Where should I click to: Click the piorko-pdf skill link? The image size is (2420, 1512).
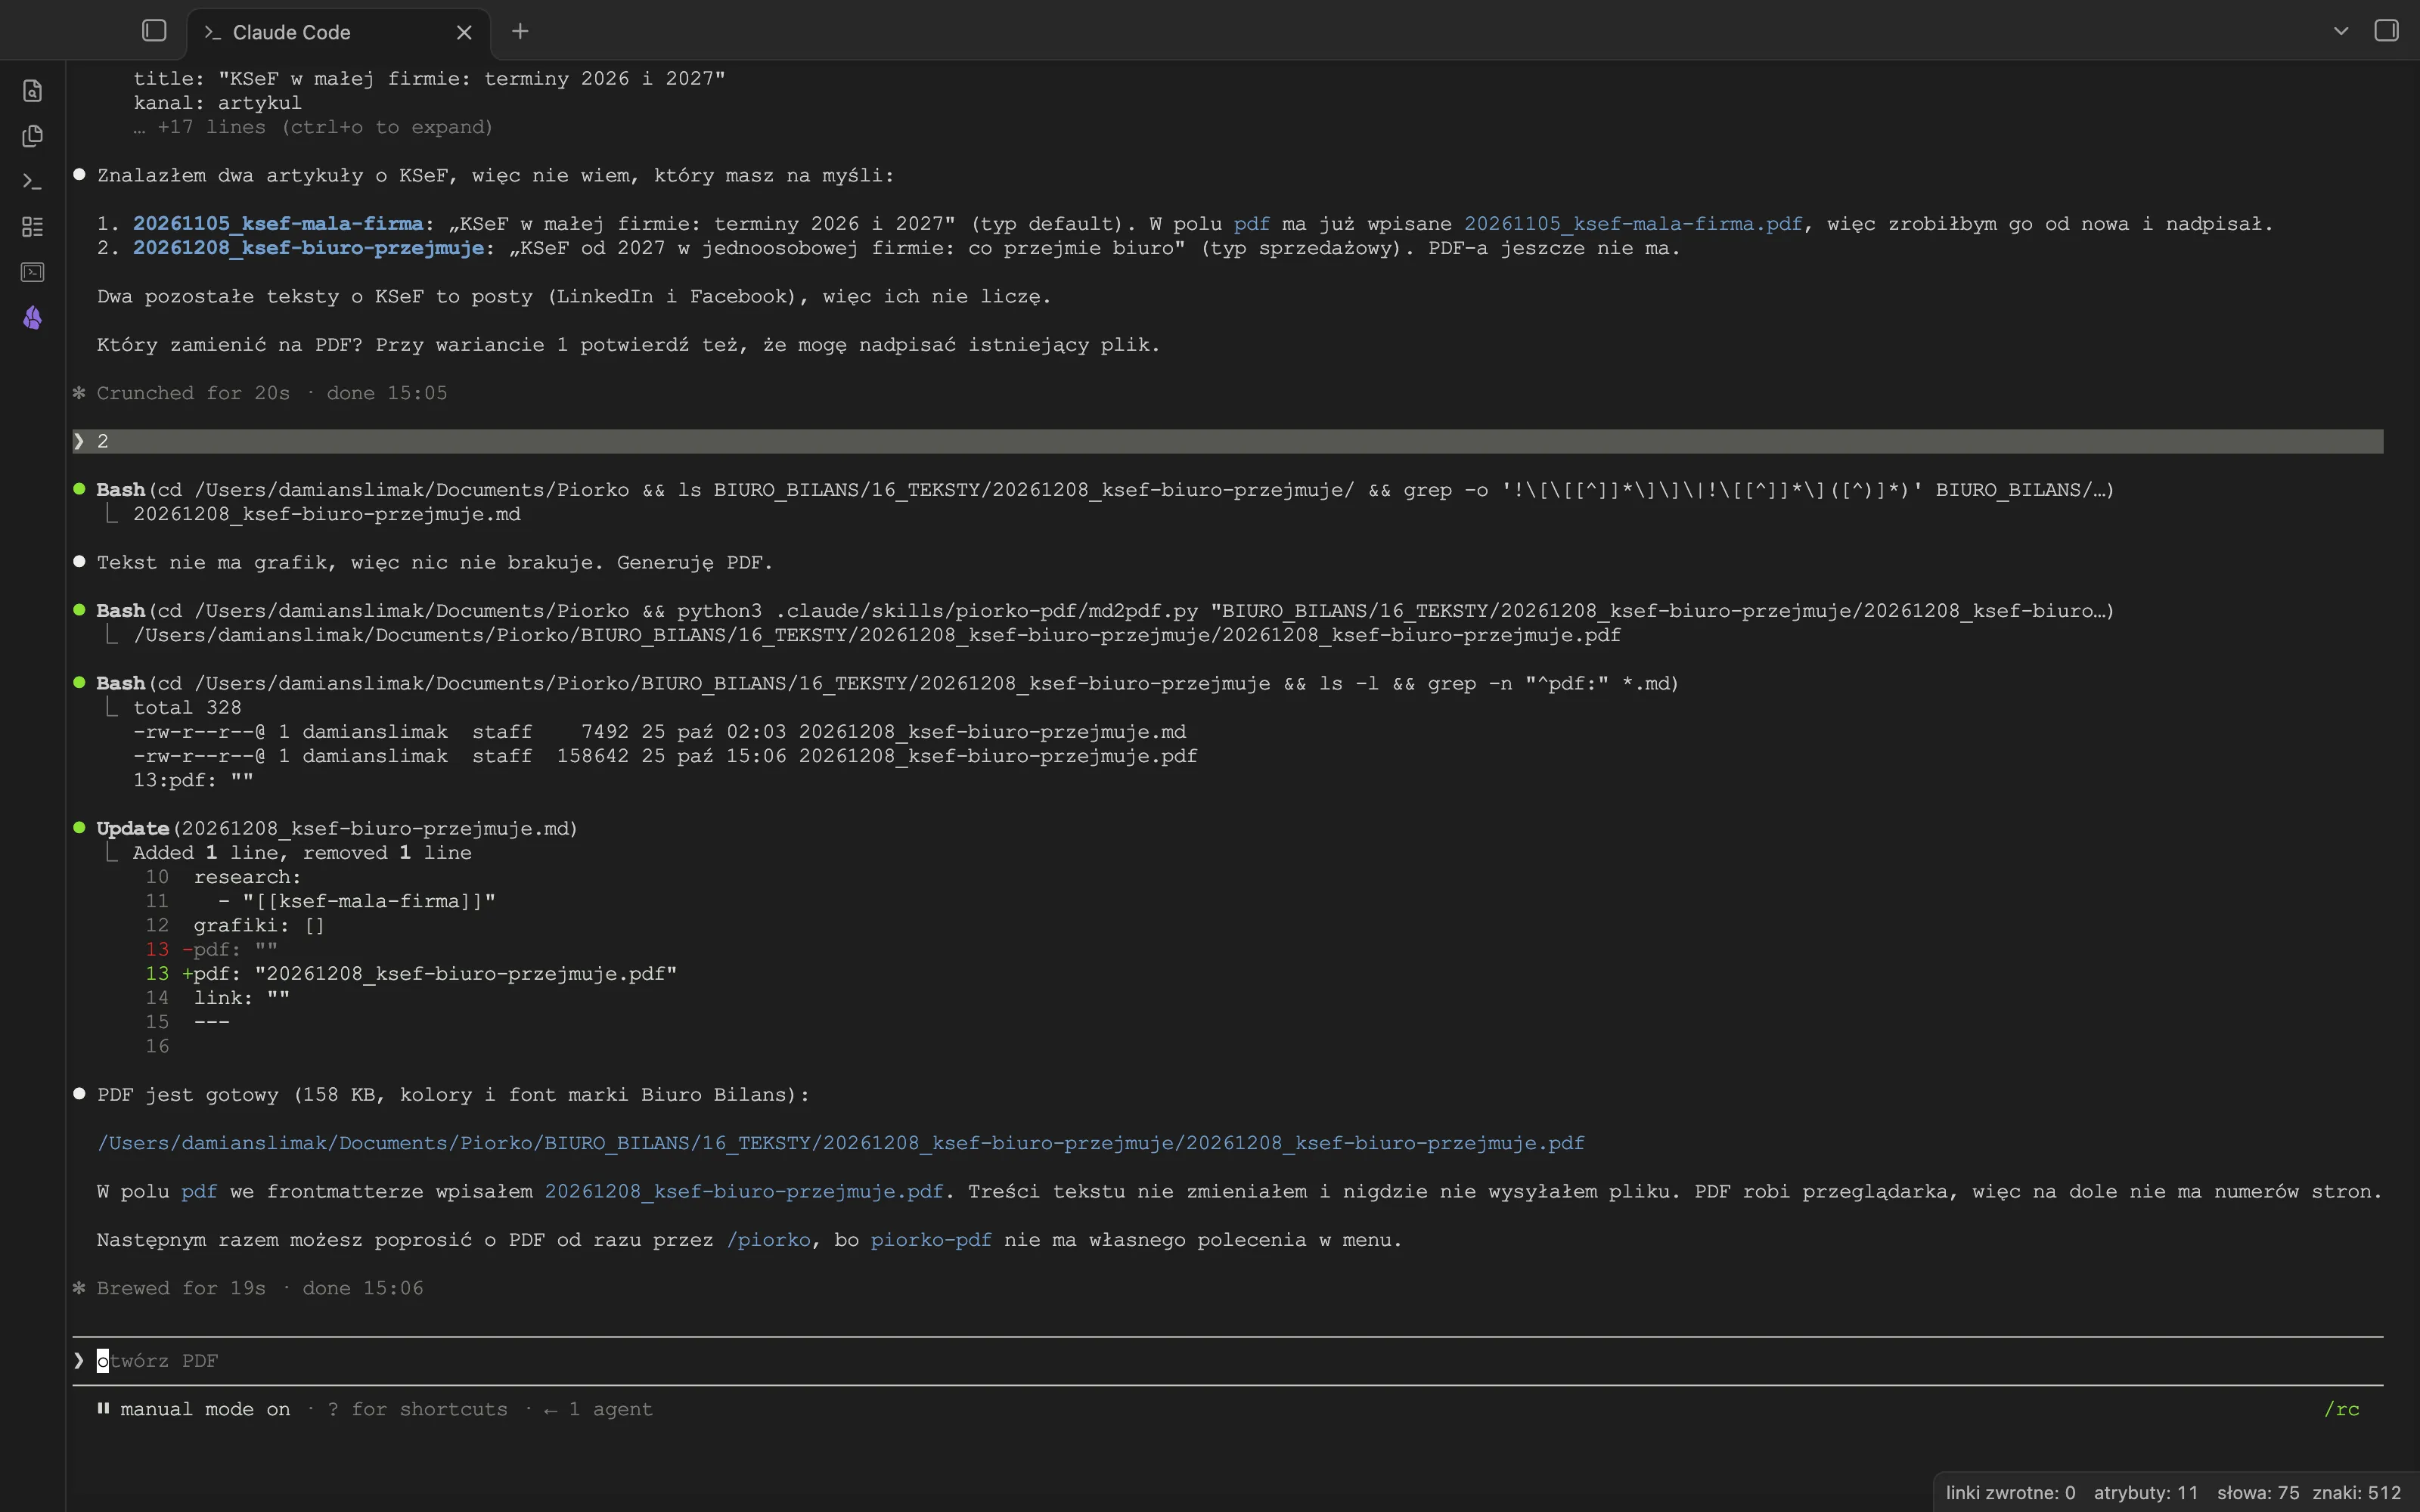coord(931,1239)
